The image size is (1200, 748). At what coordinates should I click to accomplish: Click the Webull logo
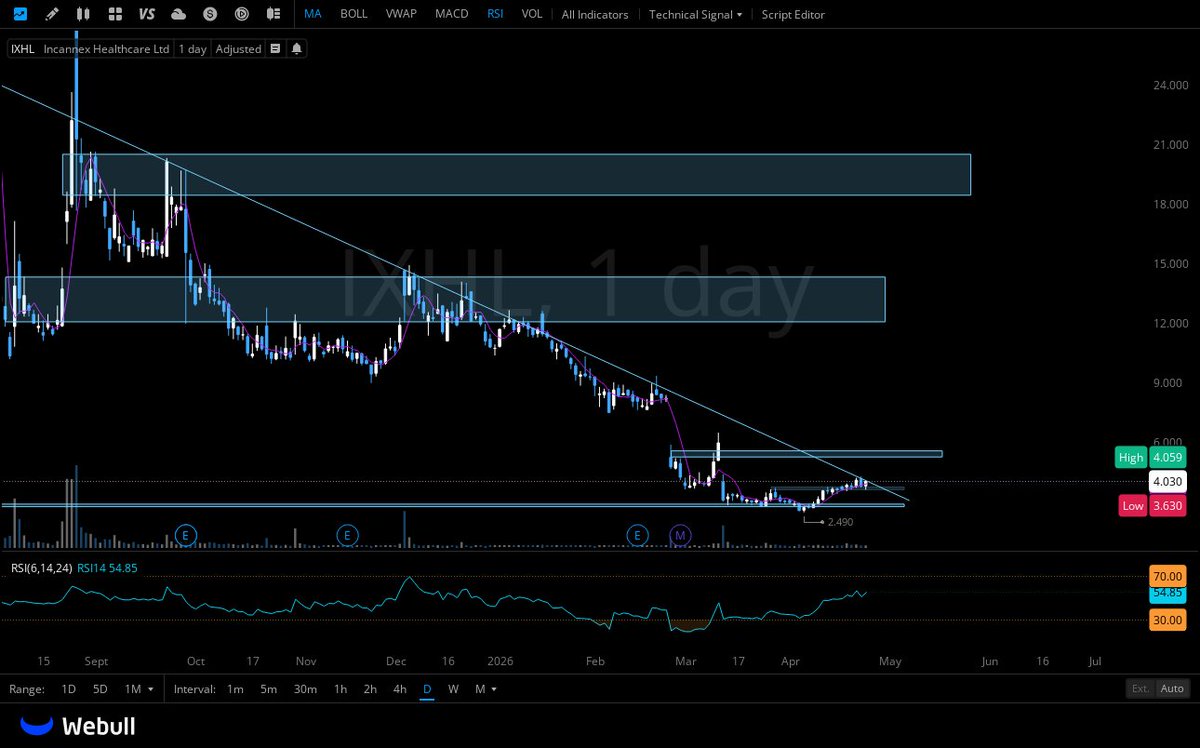point(78,726)
